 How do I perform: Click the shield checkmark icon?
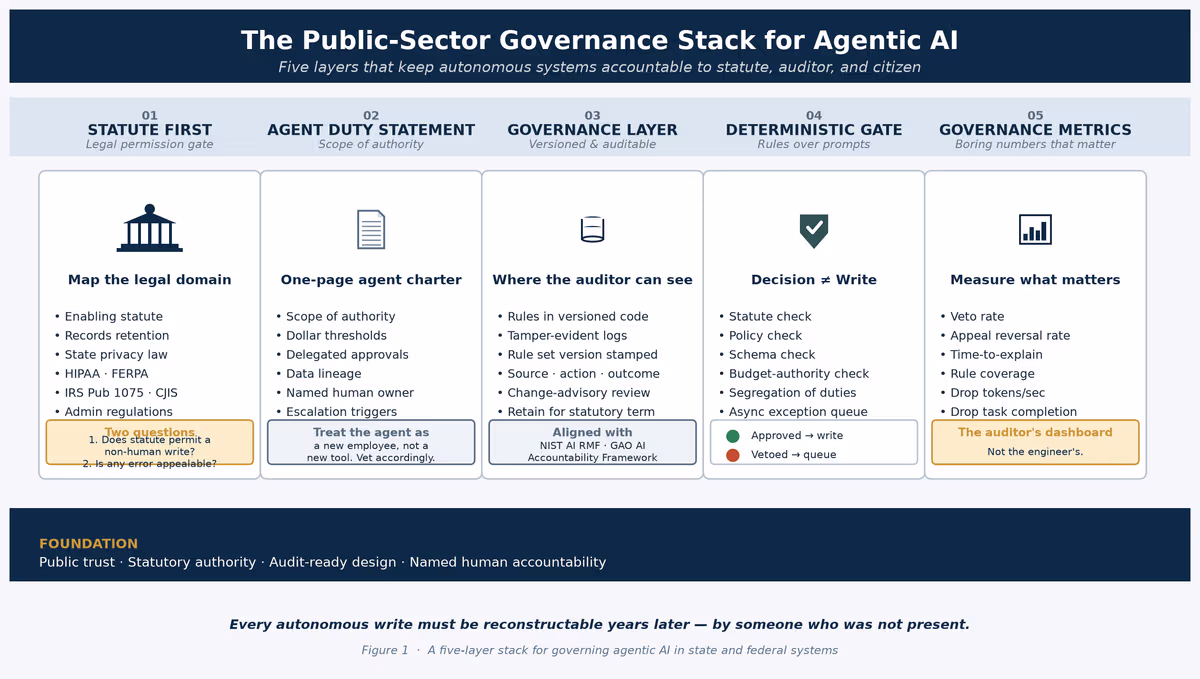(x=814, y=230)
